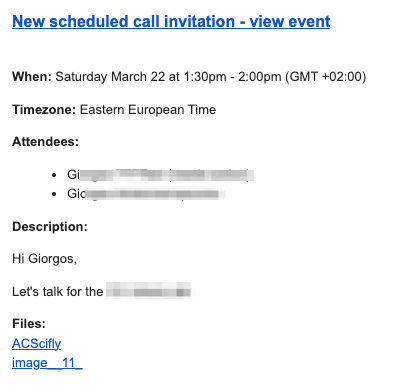Click the 'Files:' label

29,323
